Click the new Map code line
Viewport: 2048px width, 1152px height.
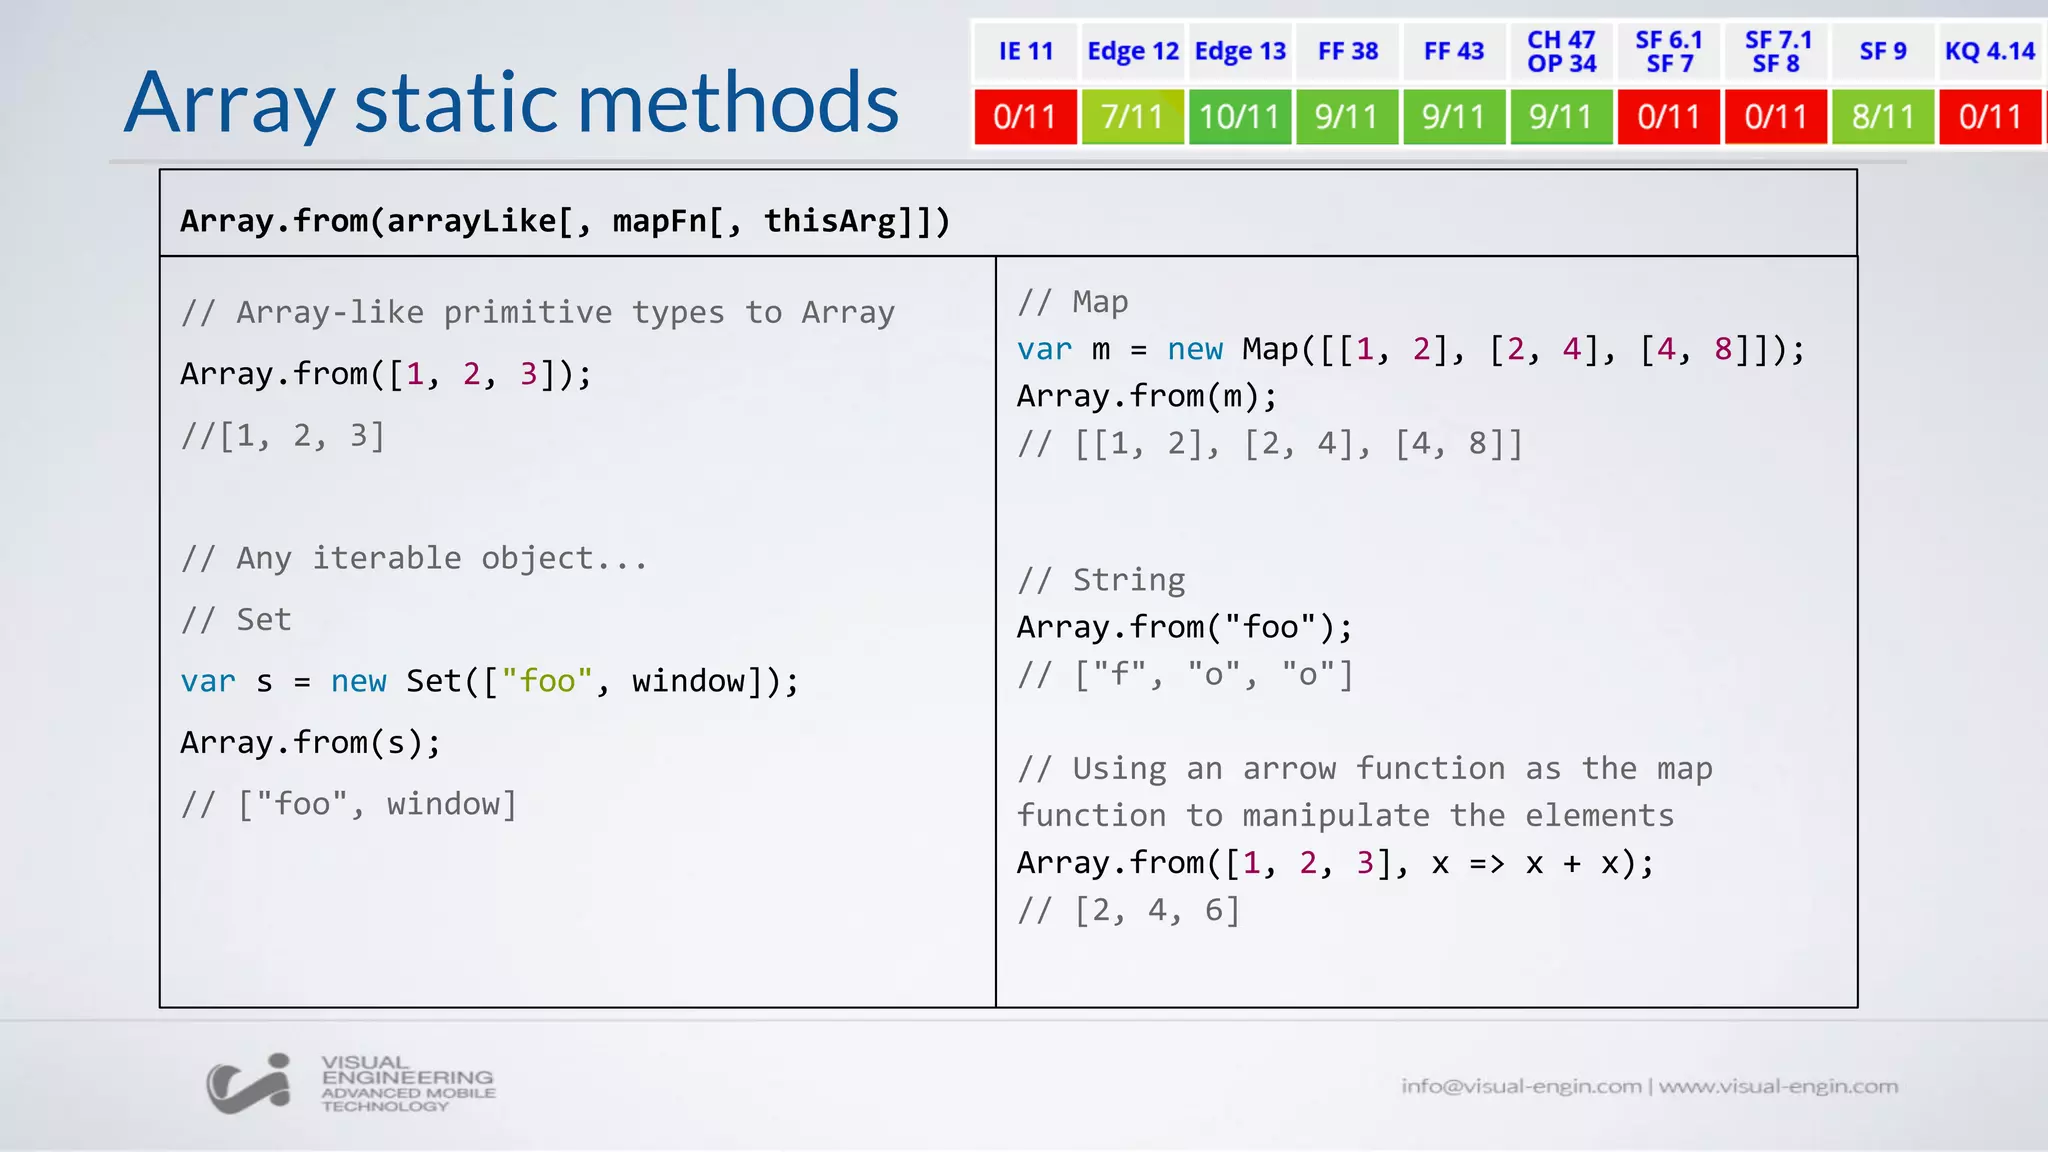1410,349
